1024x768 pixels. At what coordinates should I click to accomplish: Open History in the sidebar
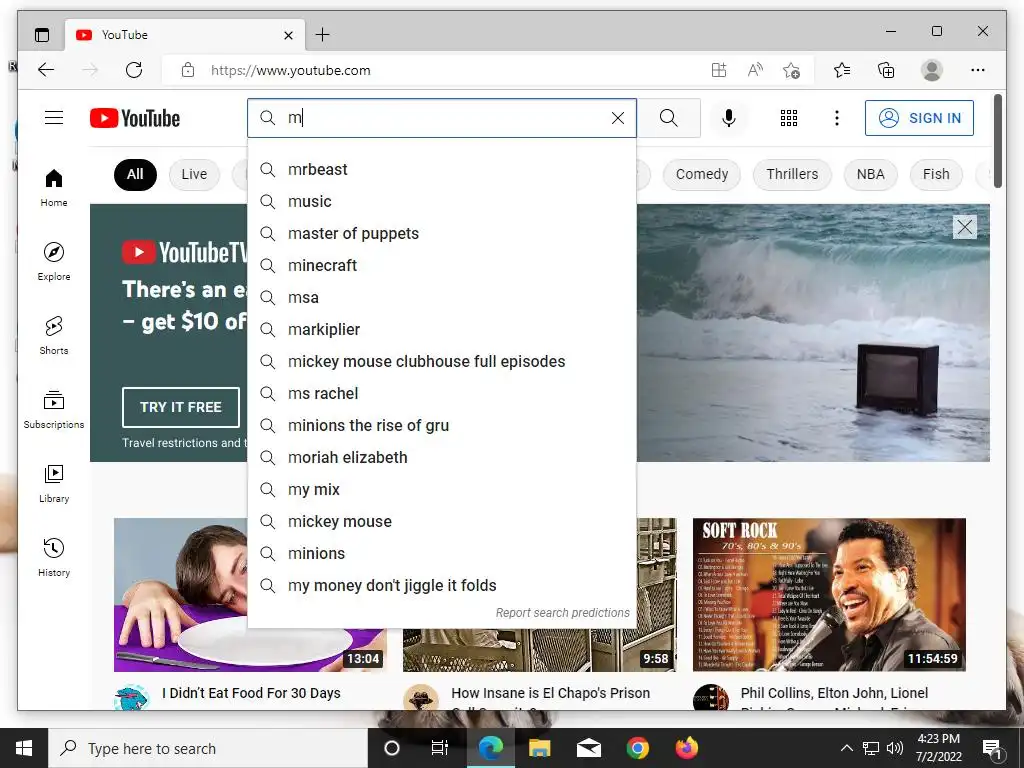pyautogui.click(x=54, y=557)
